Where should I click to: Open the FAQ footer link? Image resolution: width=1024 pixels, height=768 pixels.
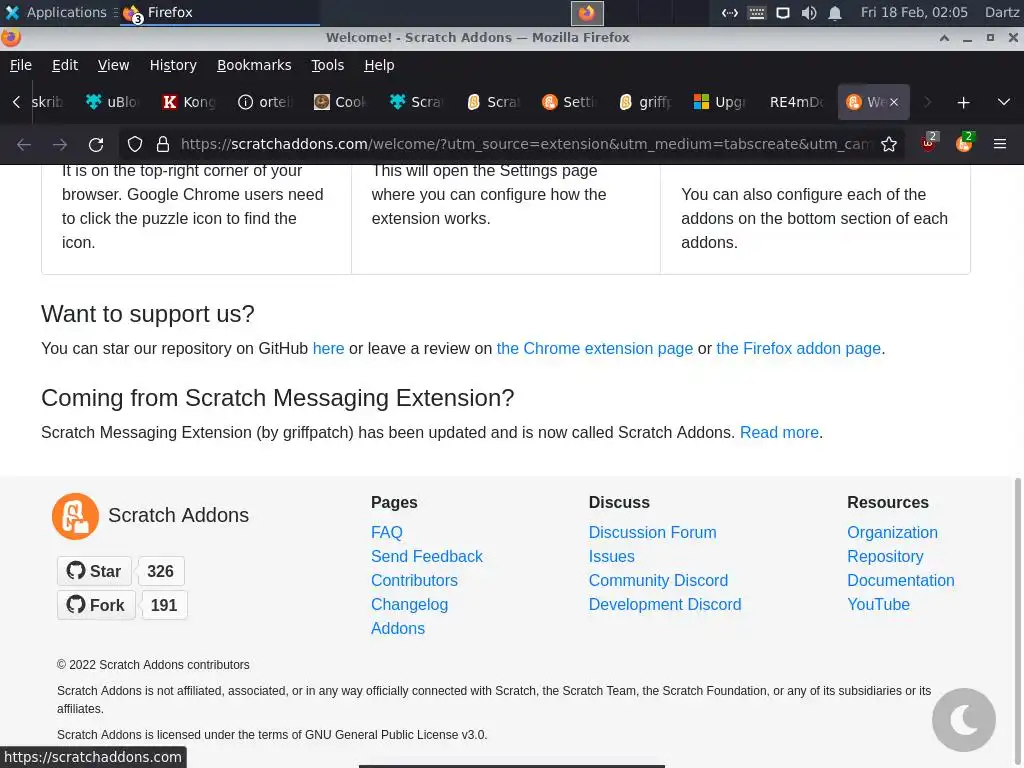(387, 533)
